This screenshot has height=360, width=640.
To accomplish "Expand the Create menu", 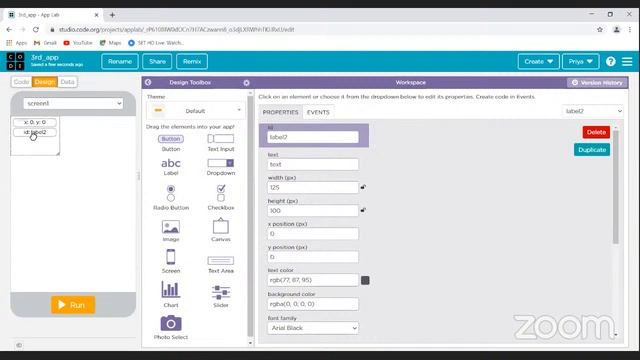I will 538,62.
